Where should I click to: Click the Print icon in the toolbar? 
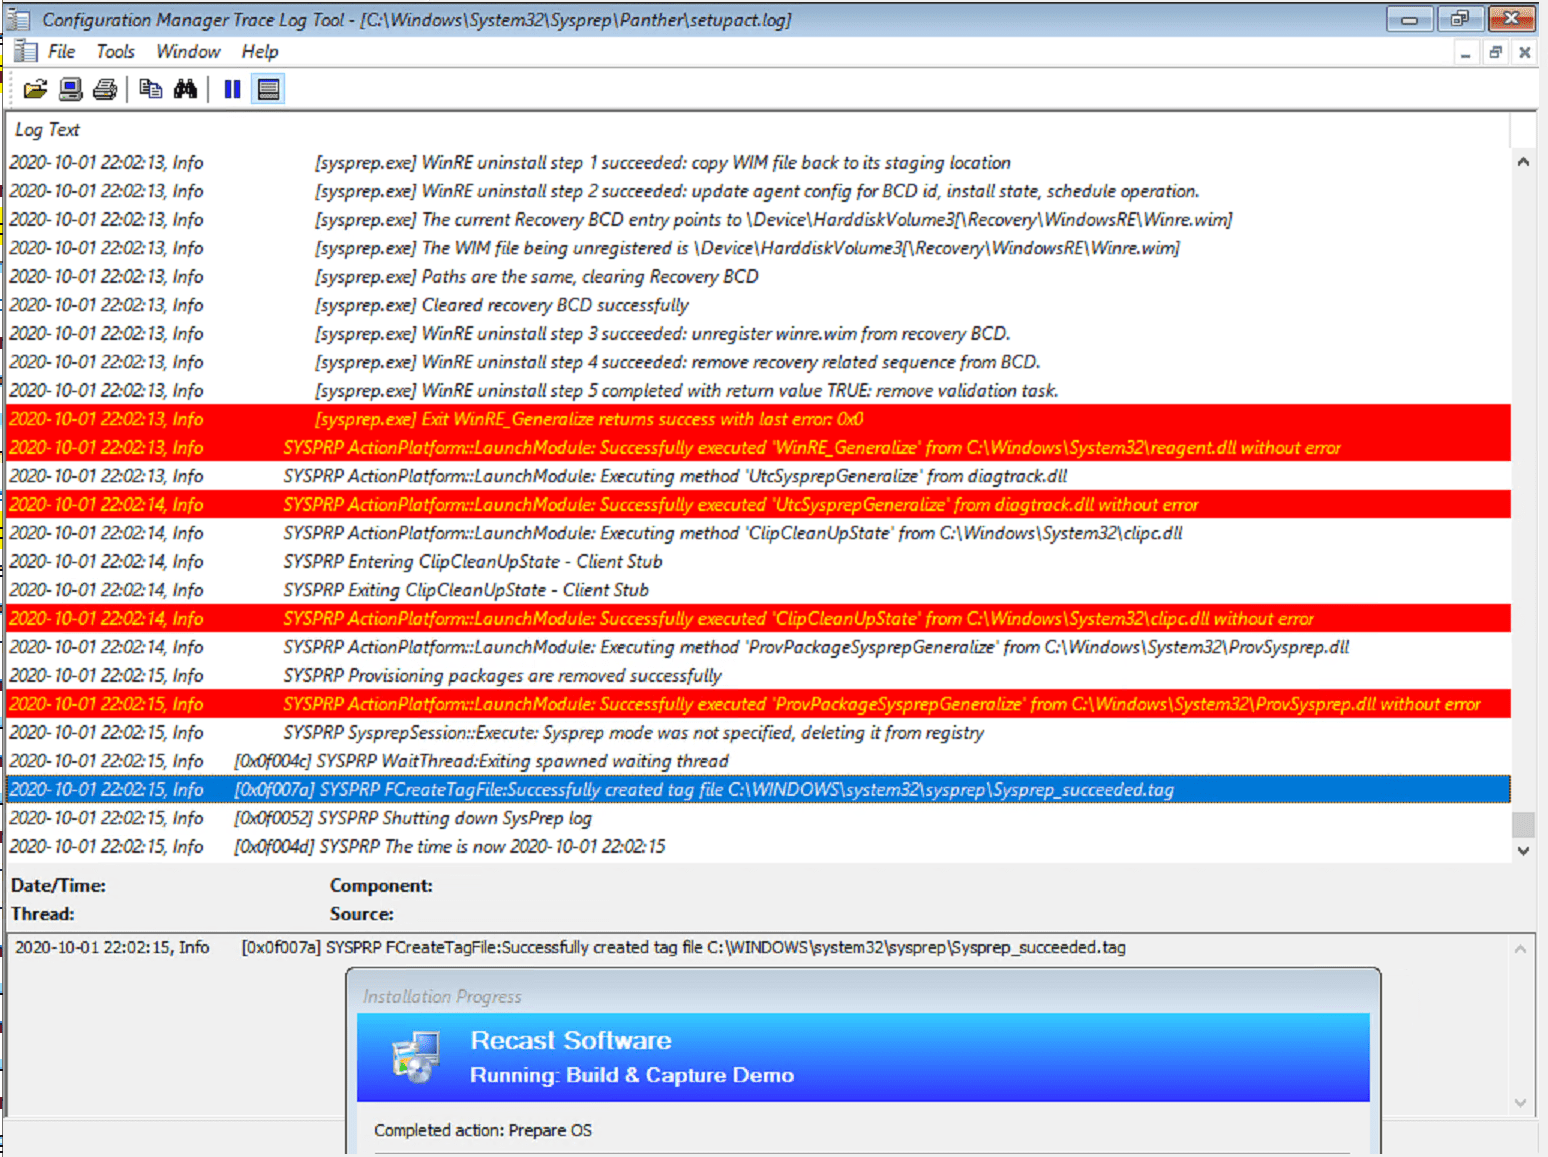click(x=105, y=89)
